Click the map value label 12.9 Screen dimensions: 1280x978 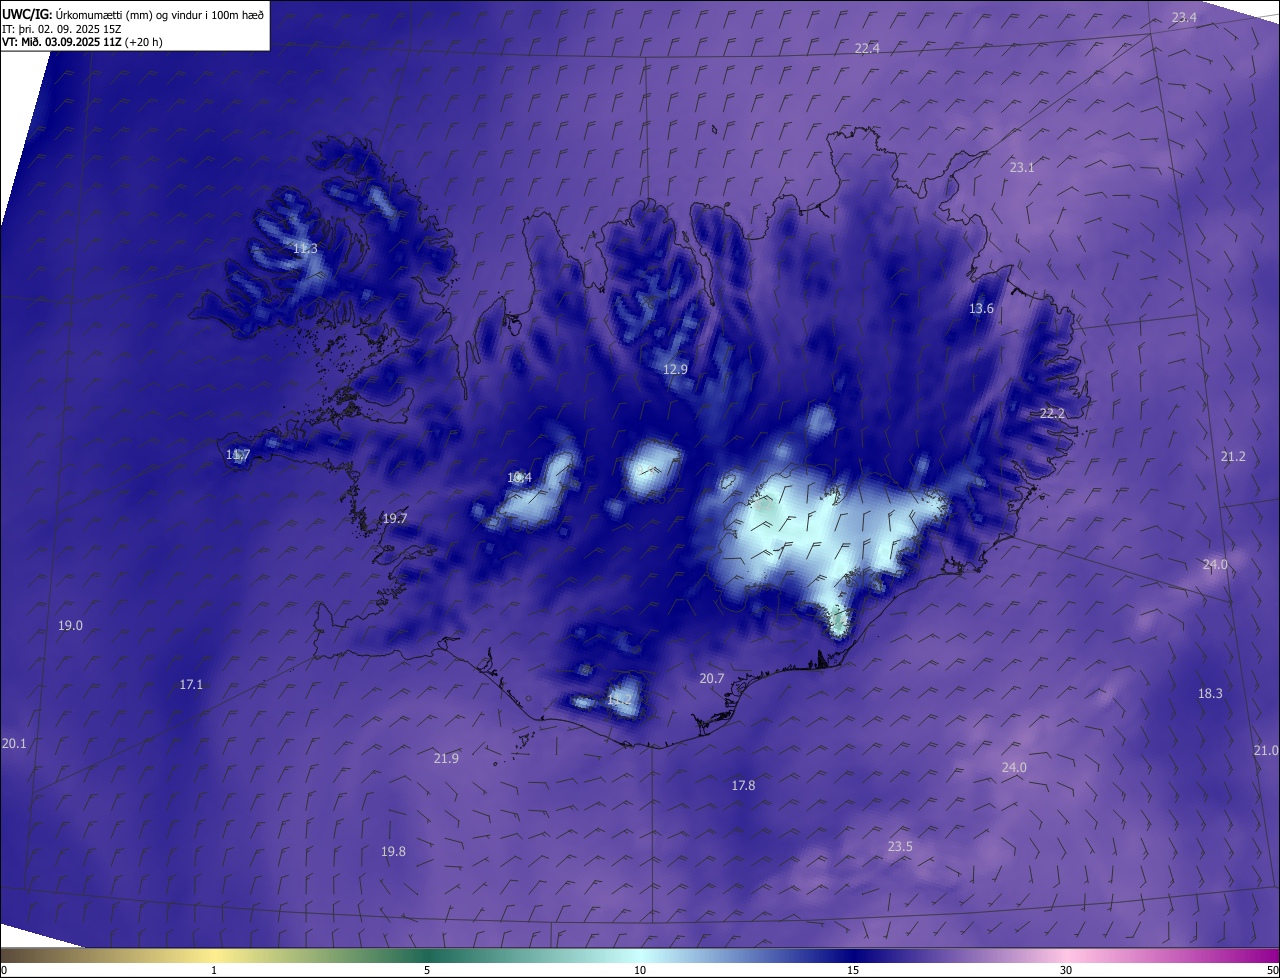point(676,369)
